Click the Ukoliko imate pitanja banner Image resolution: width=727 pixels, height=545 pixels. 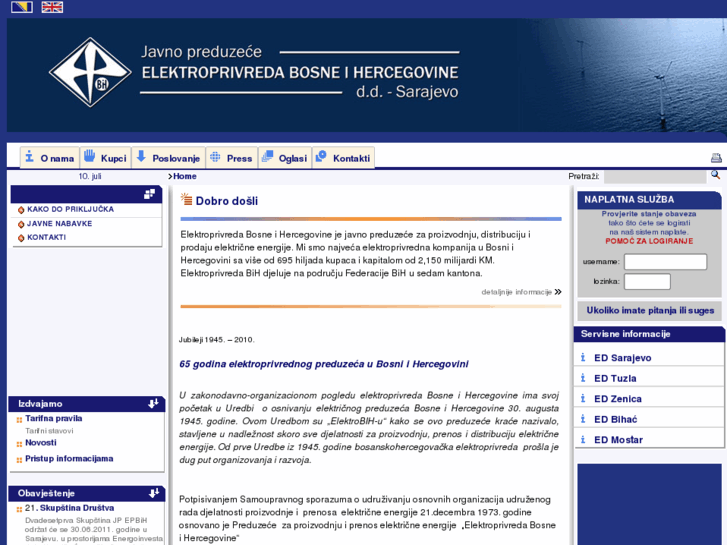650,311
